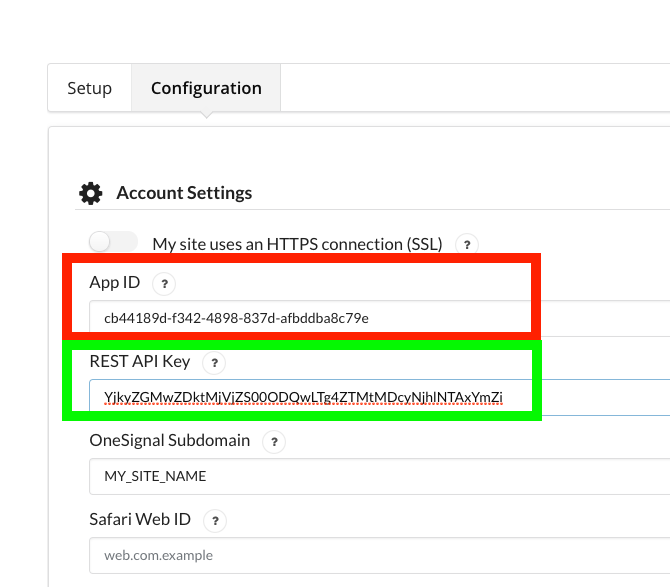Image resolution: width=670 pixels, height=587 pixels.
Task: Click the Safari Web ID question mark
Action: [x=211, y=520]
